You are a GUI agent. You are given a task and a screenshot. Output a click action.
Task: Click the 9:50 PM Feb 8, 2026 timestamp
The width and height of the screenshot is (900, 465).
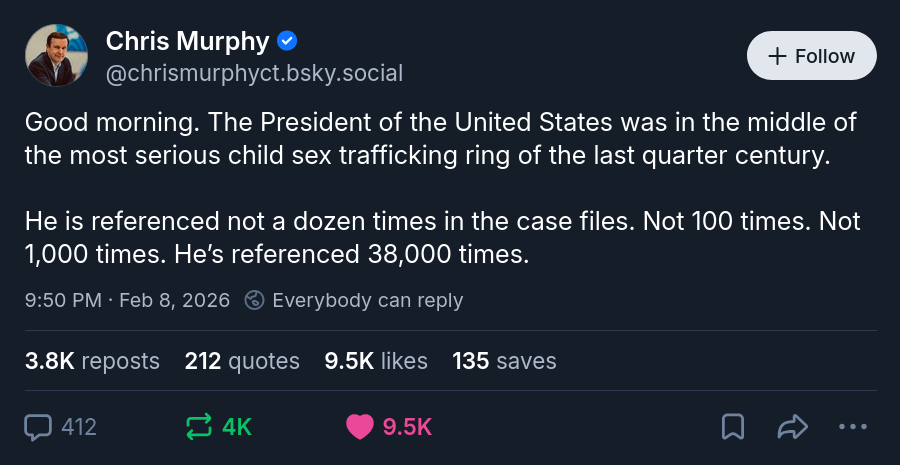coord(127,300)
